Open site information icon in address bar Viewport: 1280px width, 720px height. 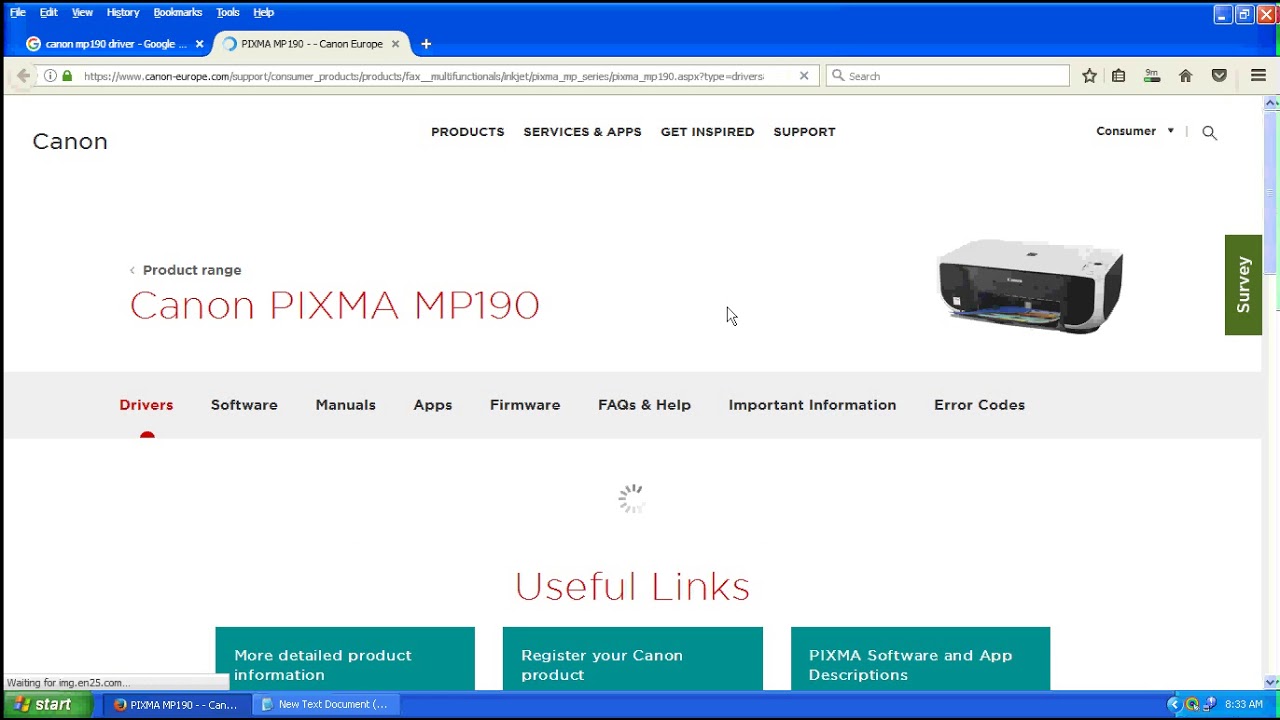pyautogui.click(x=50, y=76)
